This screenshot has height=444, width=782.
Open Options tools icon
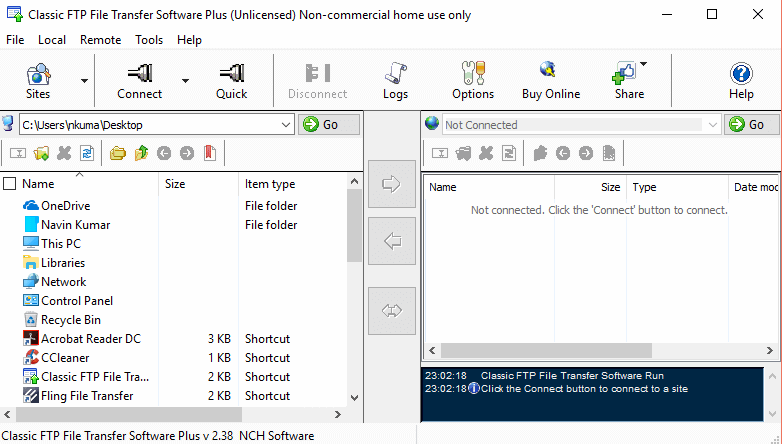point(473,73)
